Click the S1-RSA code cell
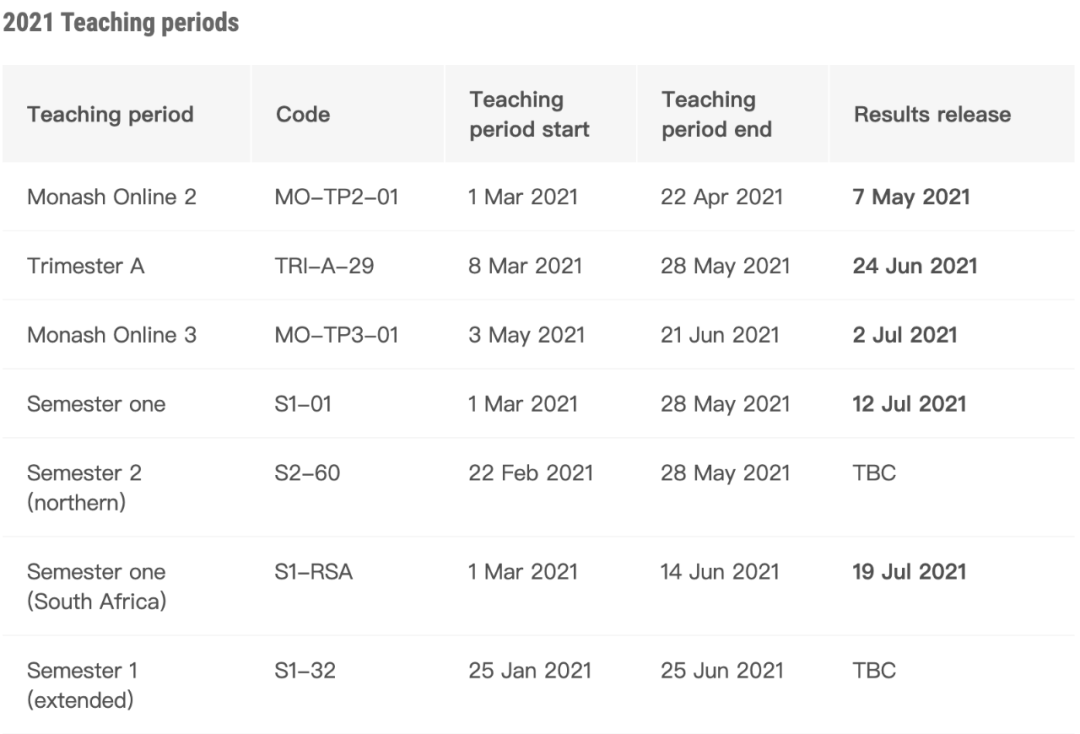 pos(313,572)
